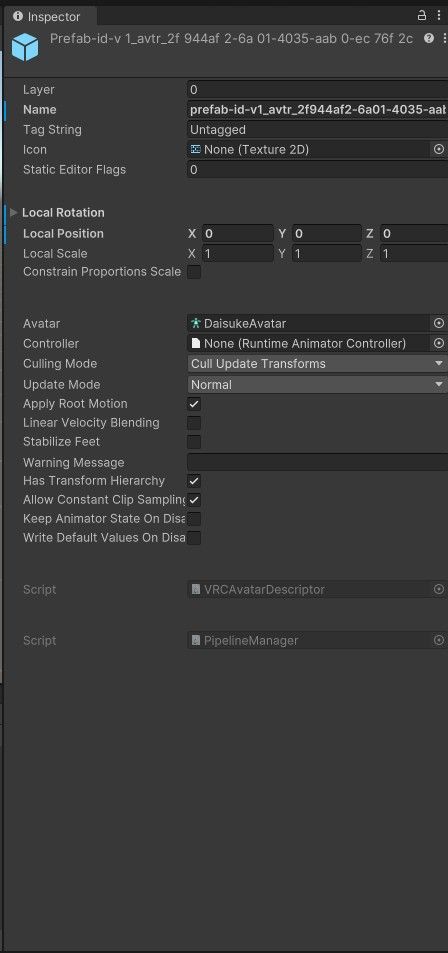Open object picker for PipelineManager script

(439, 641)
